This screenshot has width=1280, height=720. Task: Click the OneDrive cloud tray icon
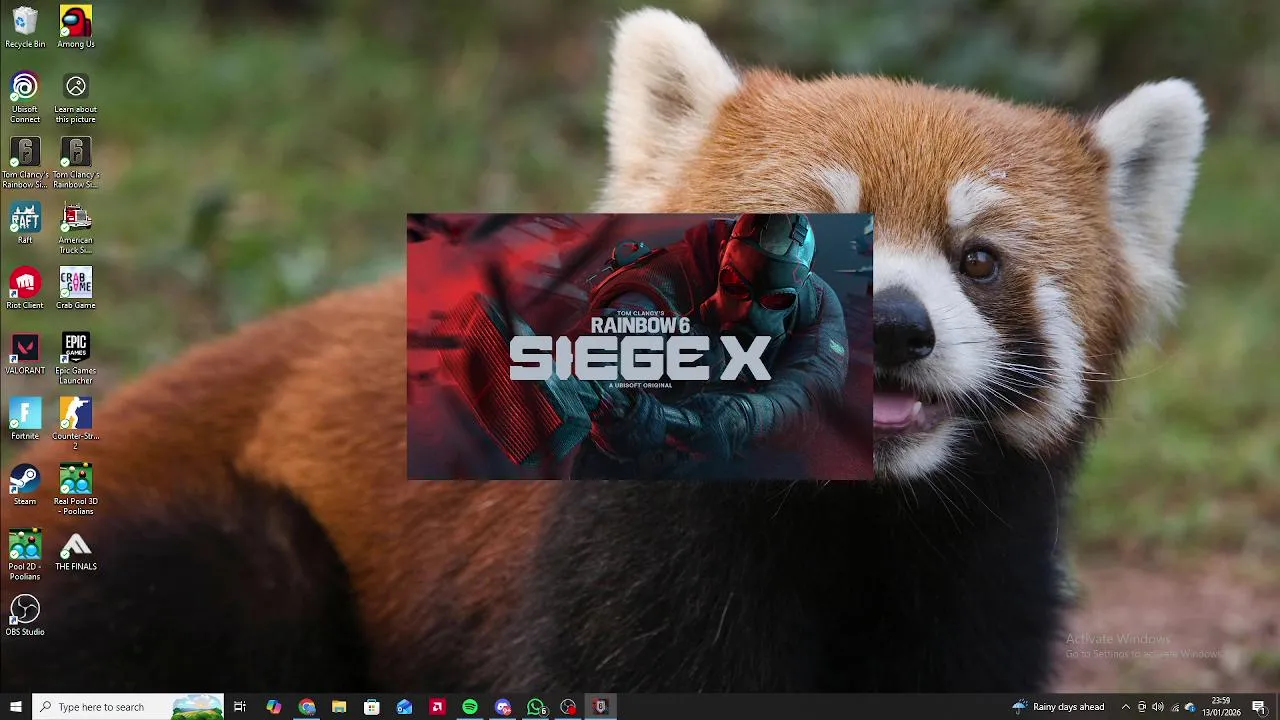click(x=1190, y=707)
